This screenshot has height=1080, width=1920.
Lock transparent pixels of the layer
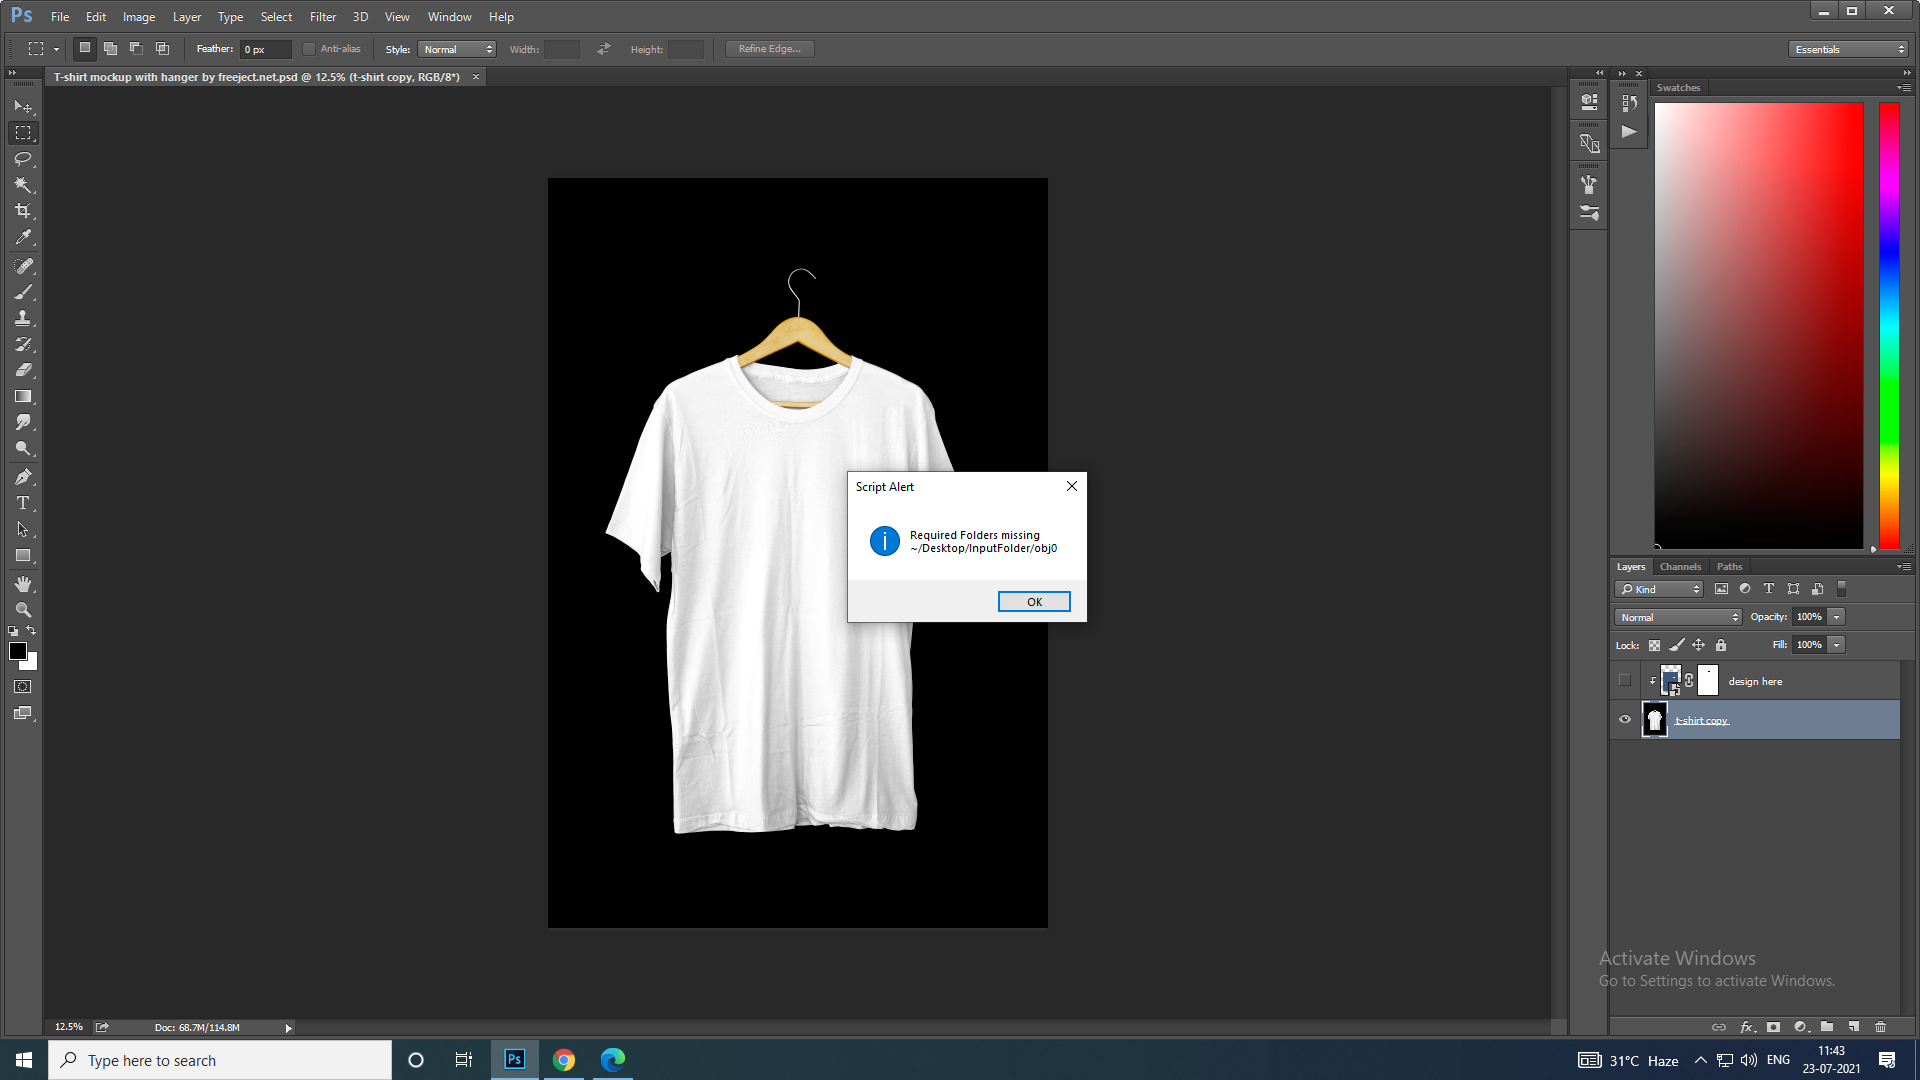point(1653,645)
